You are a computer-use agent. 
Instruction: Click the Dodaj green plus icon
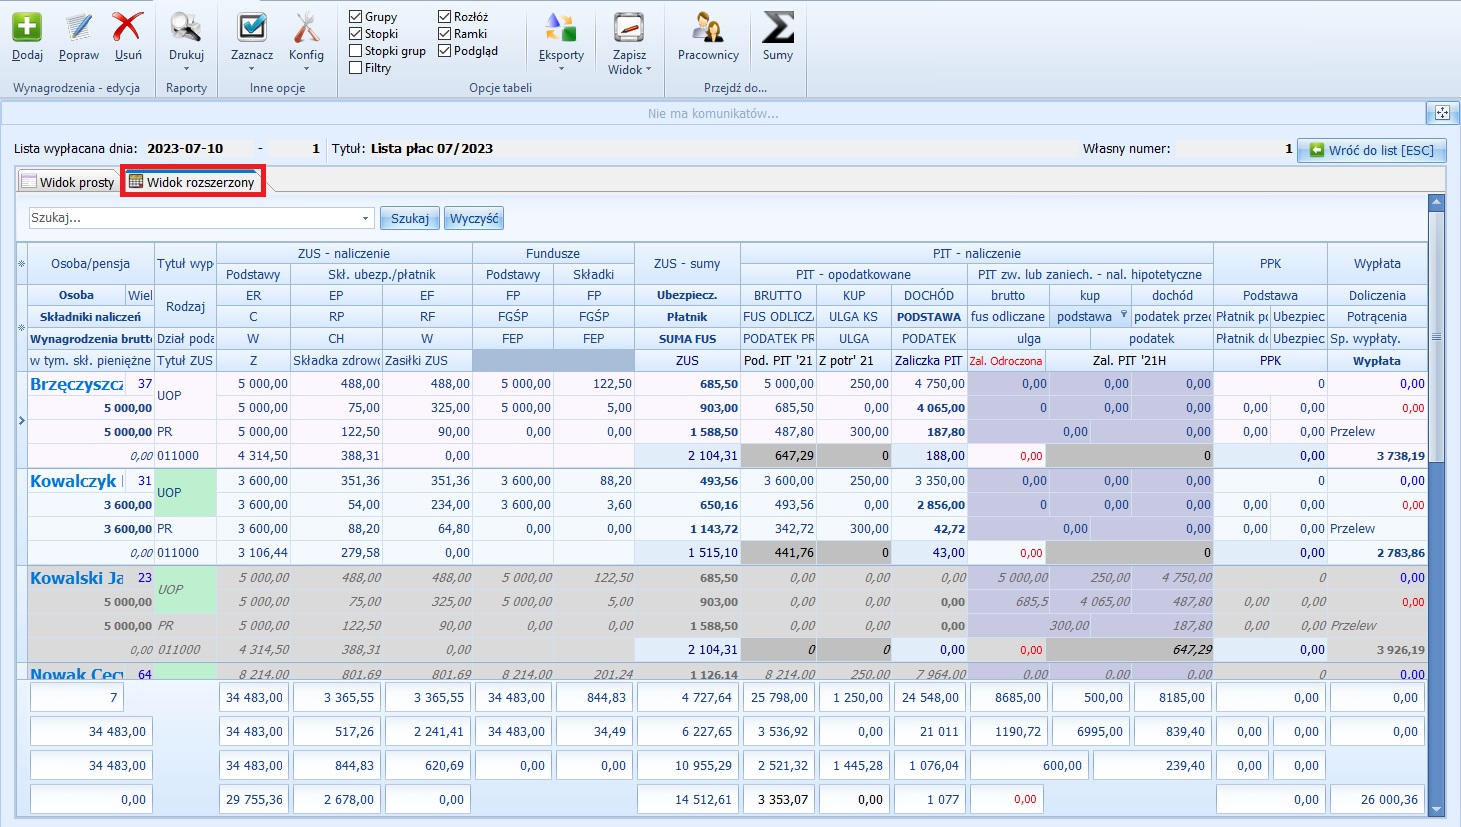tap(27, 27)
